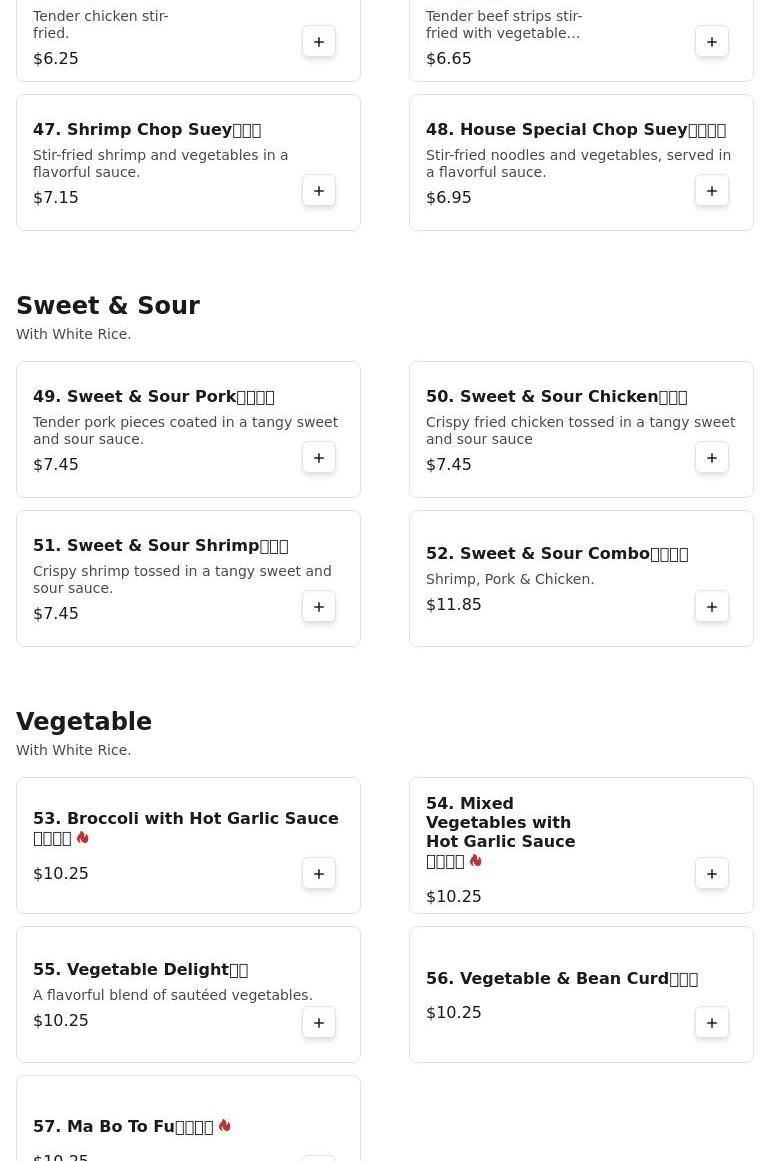Click the flame icon beside Broccoli dish
The height and width of the screenshot is (1161, 770).
click(83, 838)
